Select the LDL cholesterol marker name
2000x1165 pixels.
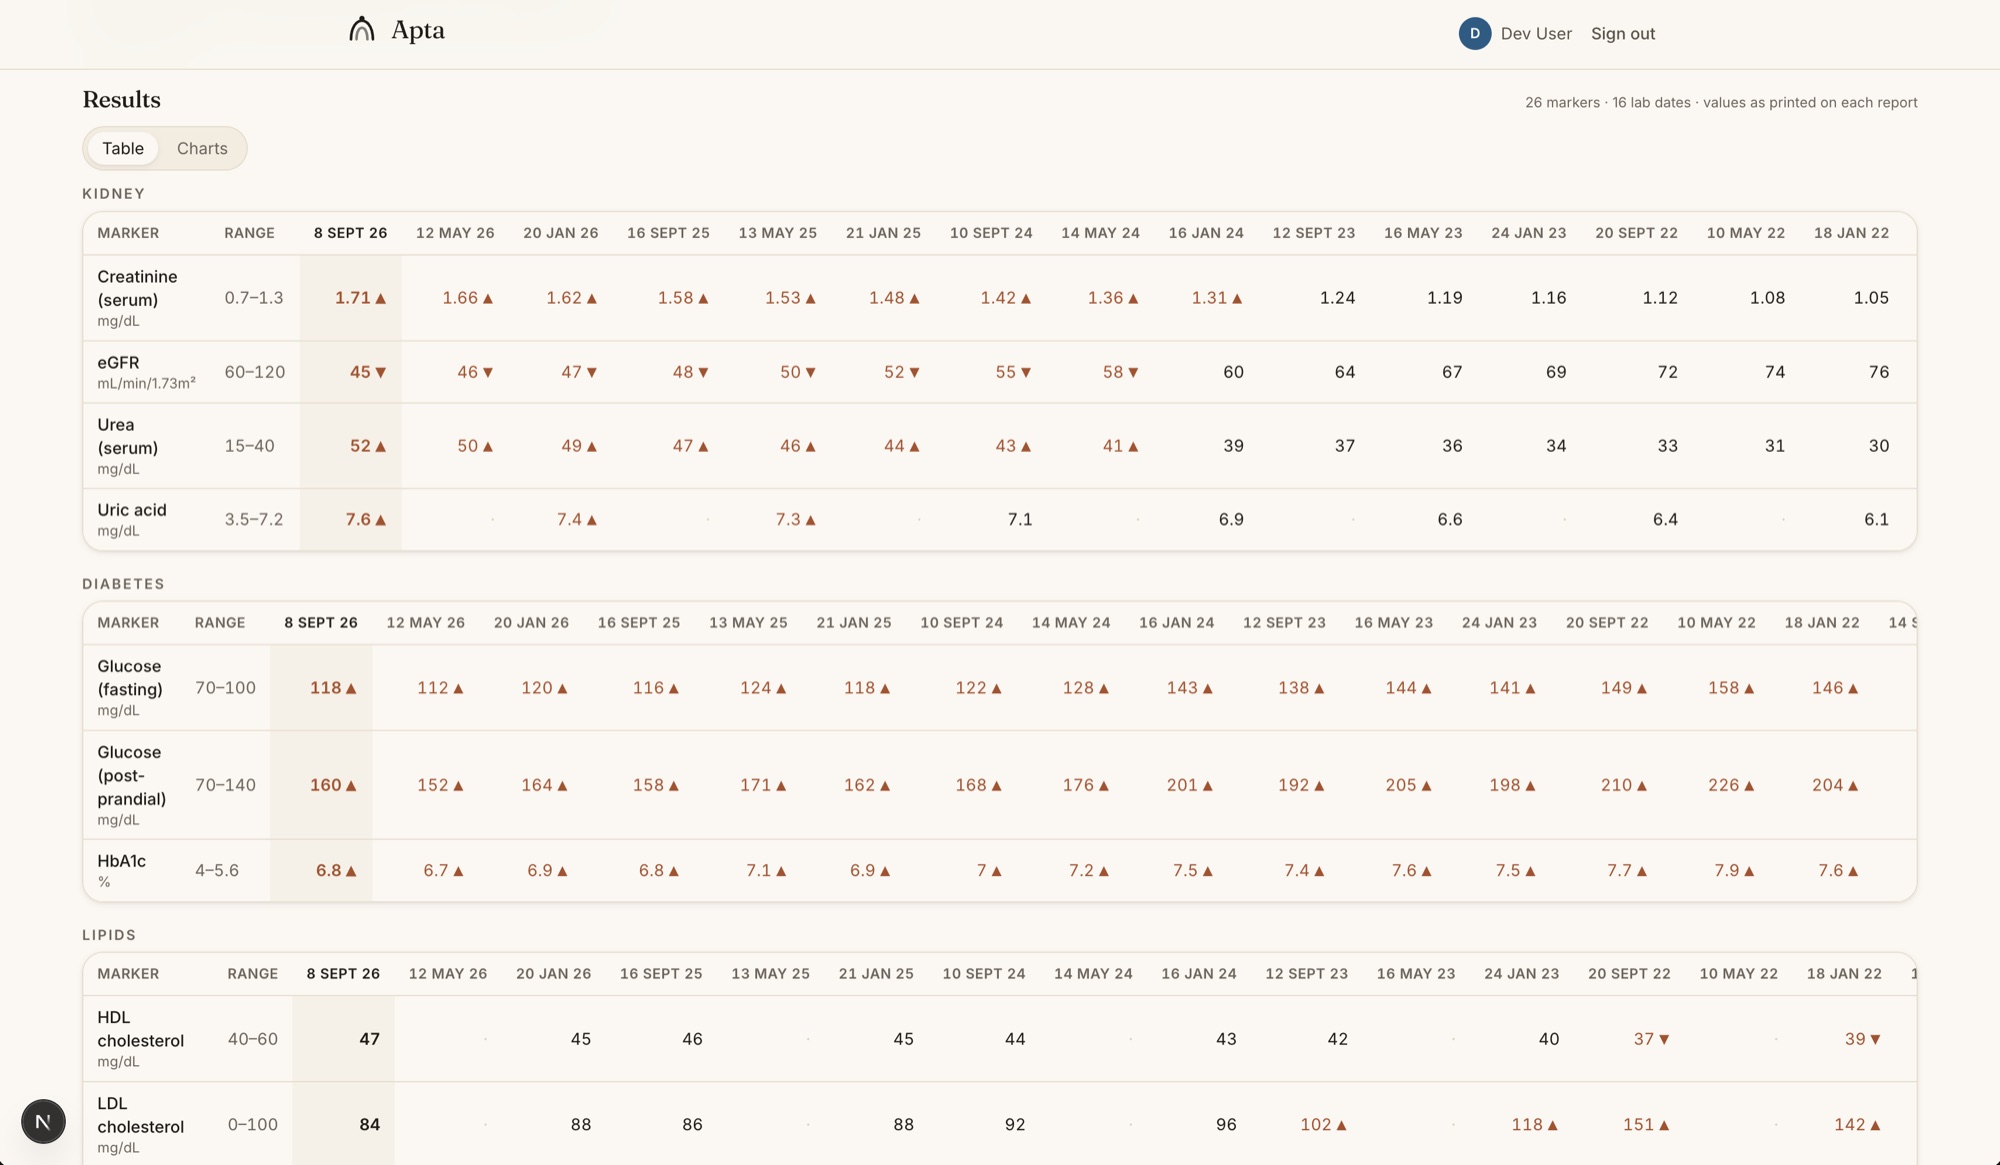pos(140,1115)
